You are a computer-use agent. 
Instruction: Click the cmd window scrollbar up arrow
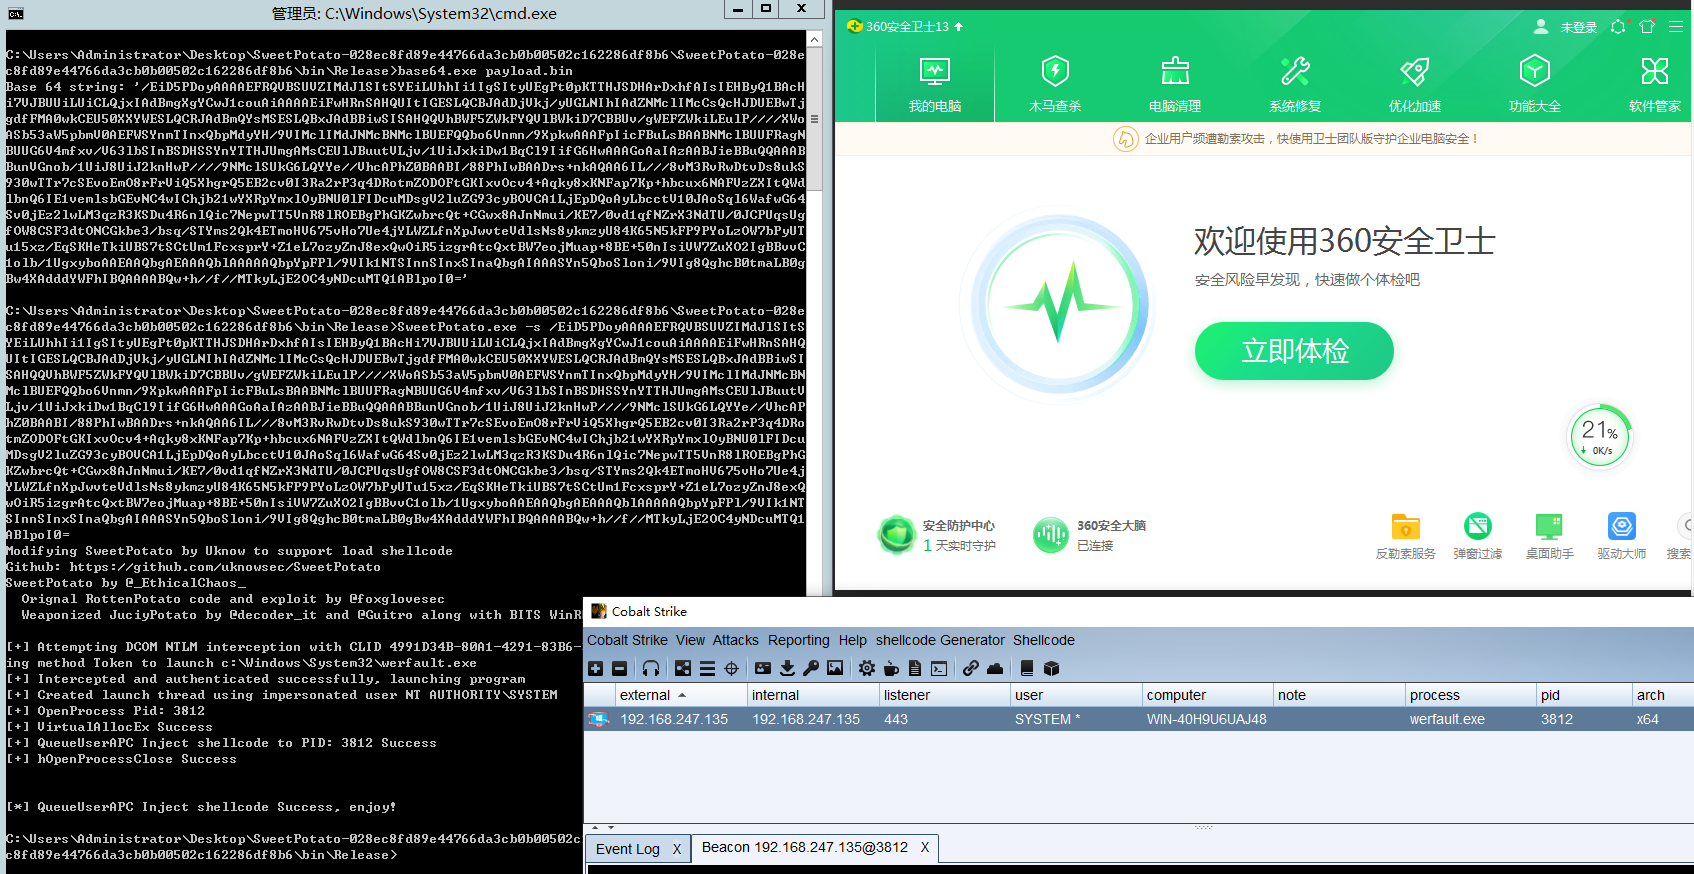(x=814, y=39)
